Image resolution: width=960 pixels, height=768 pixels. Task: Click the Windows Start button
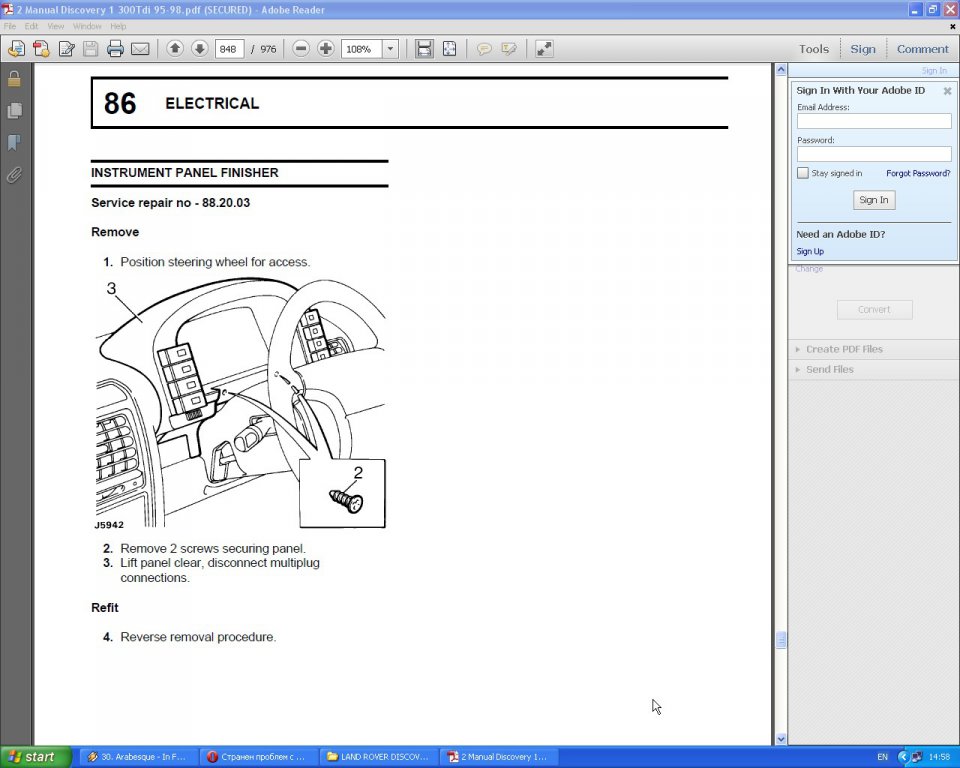[36, 757]
